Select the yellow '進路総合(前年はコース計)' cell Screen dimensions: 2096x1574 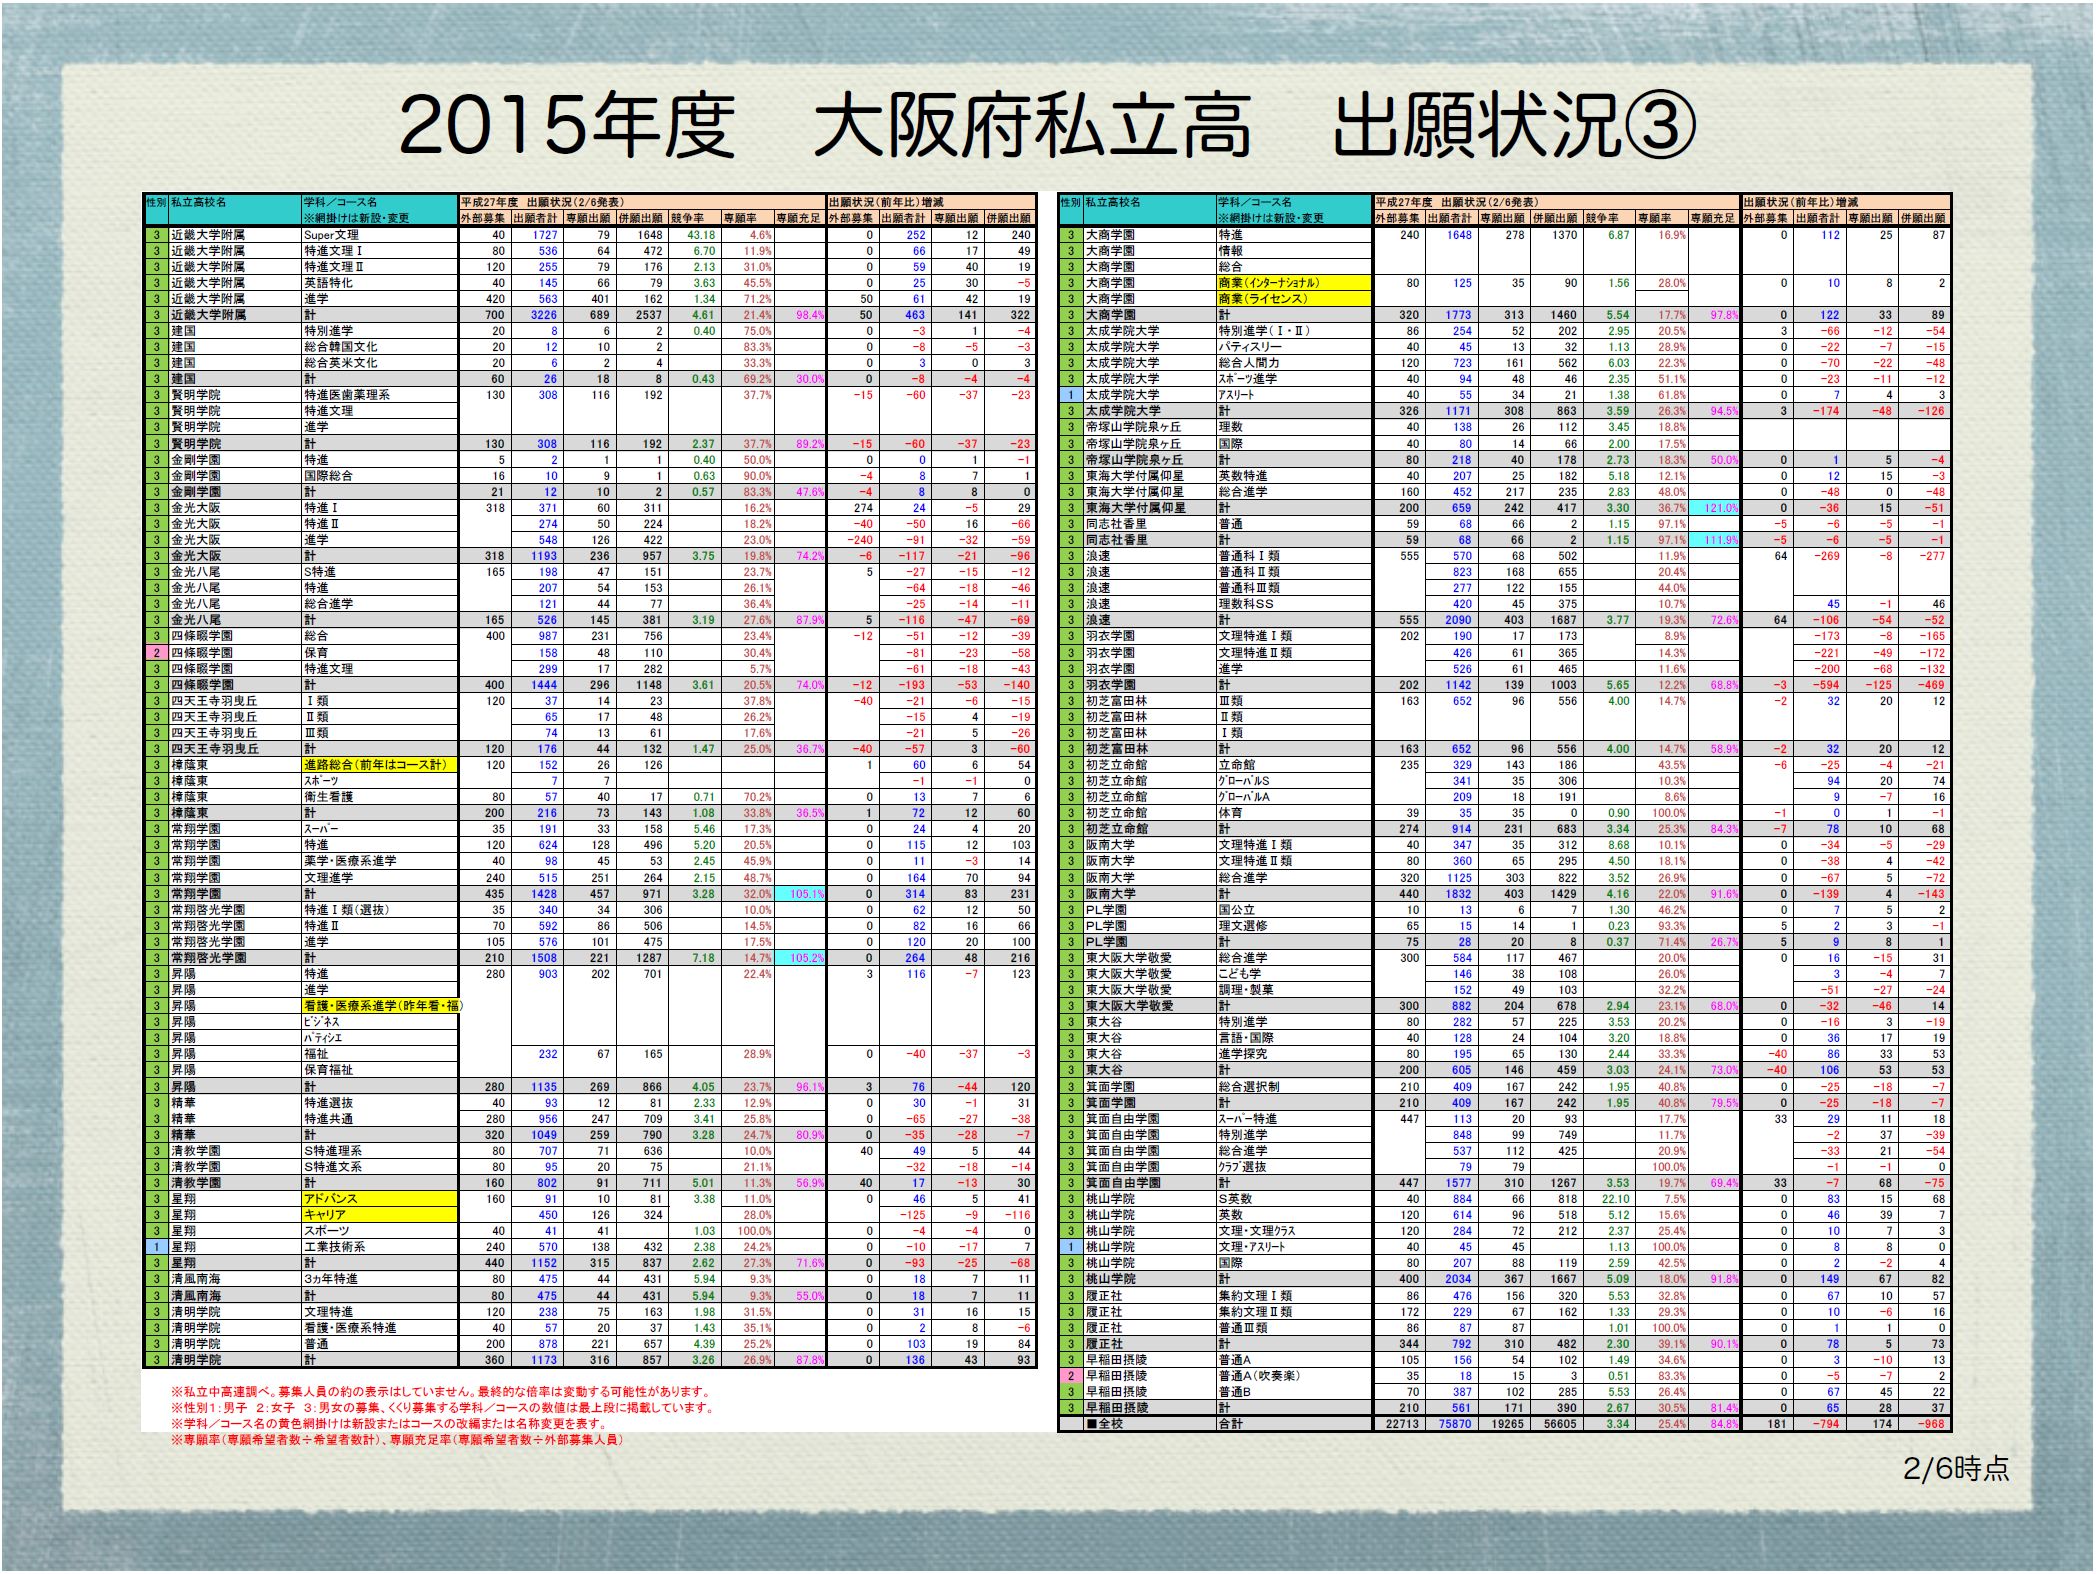pyautogui.click(x=379, y=765)
